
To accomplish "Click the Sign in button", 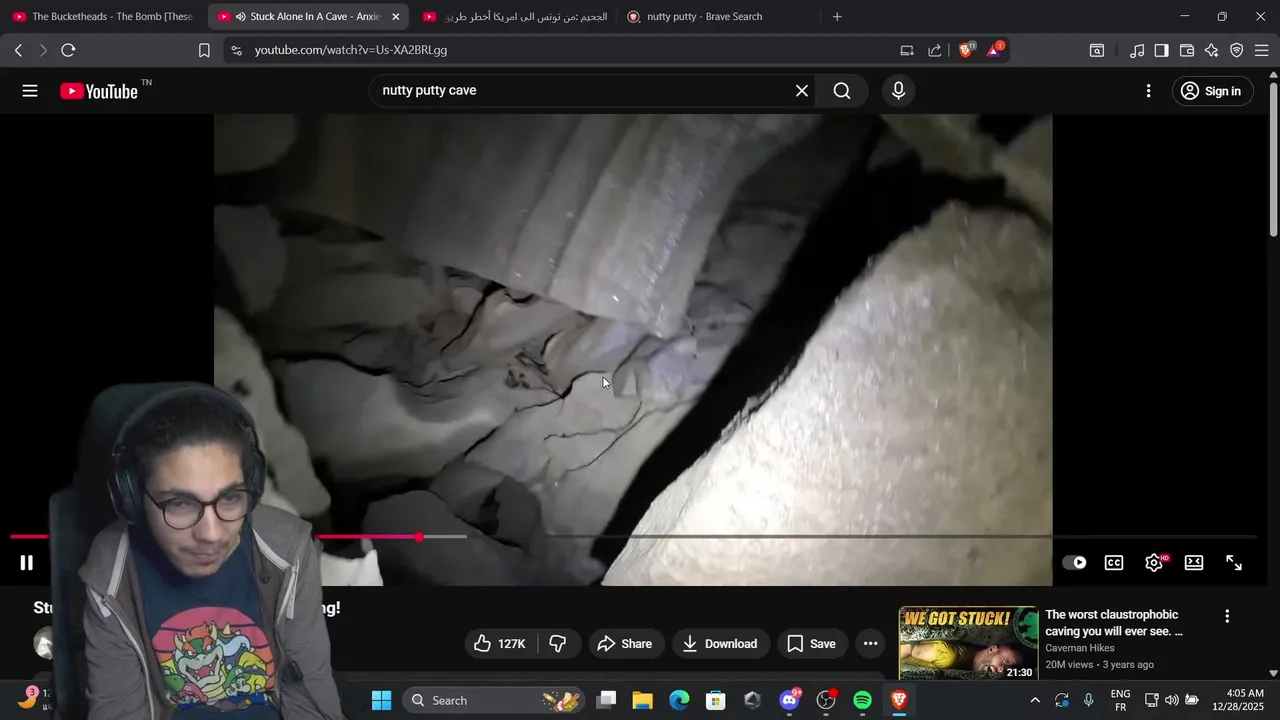I will tap(1210, 91).
